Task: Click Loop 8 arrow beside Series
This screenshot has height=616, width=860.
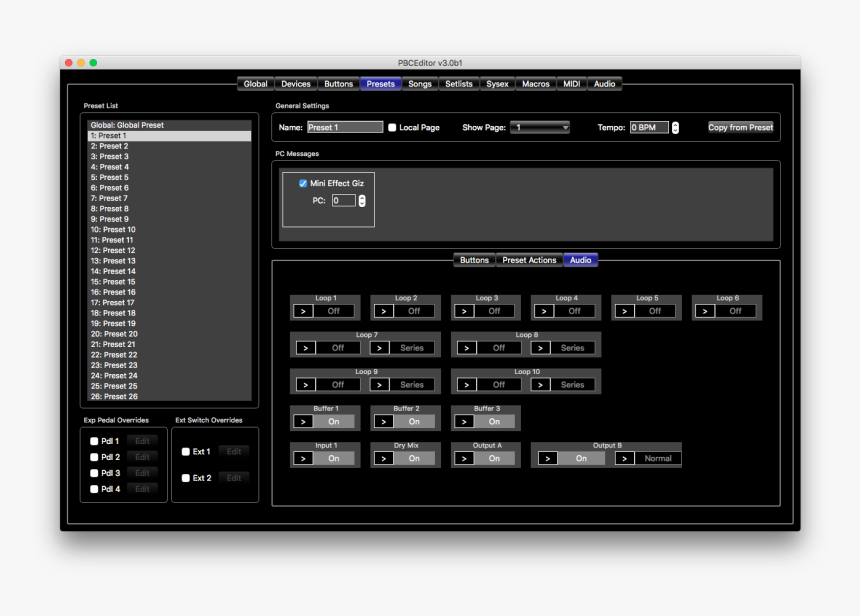Action: 540,348
